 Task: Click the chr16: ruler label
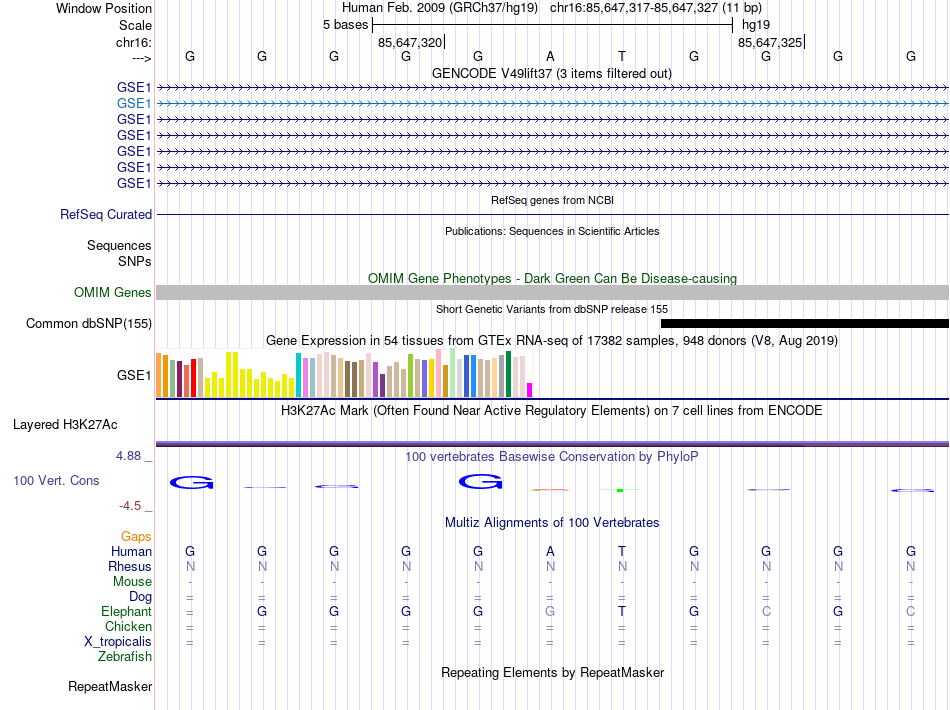pos(134,42)
